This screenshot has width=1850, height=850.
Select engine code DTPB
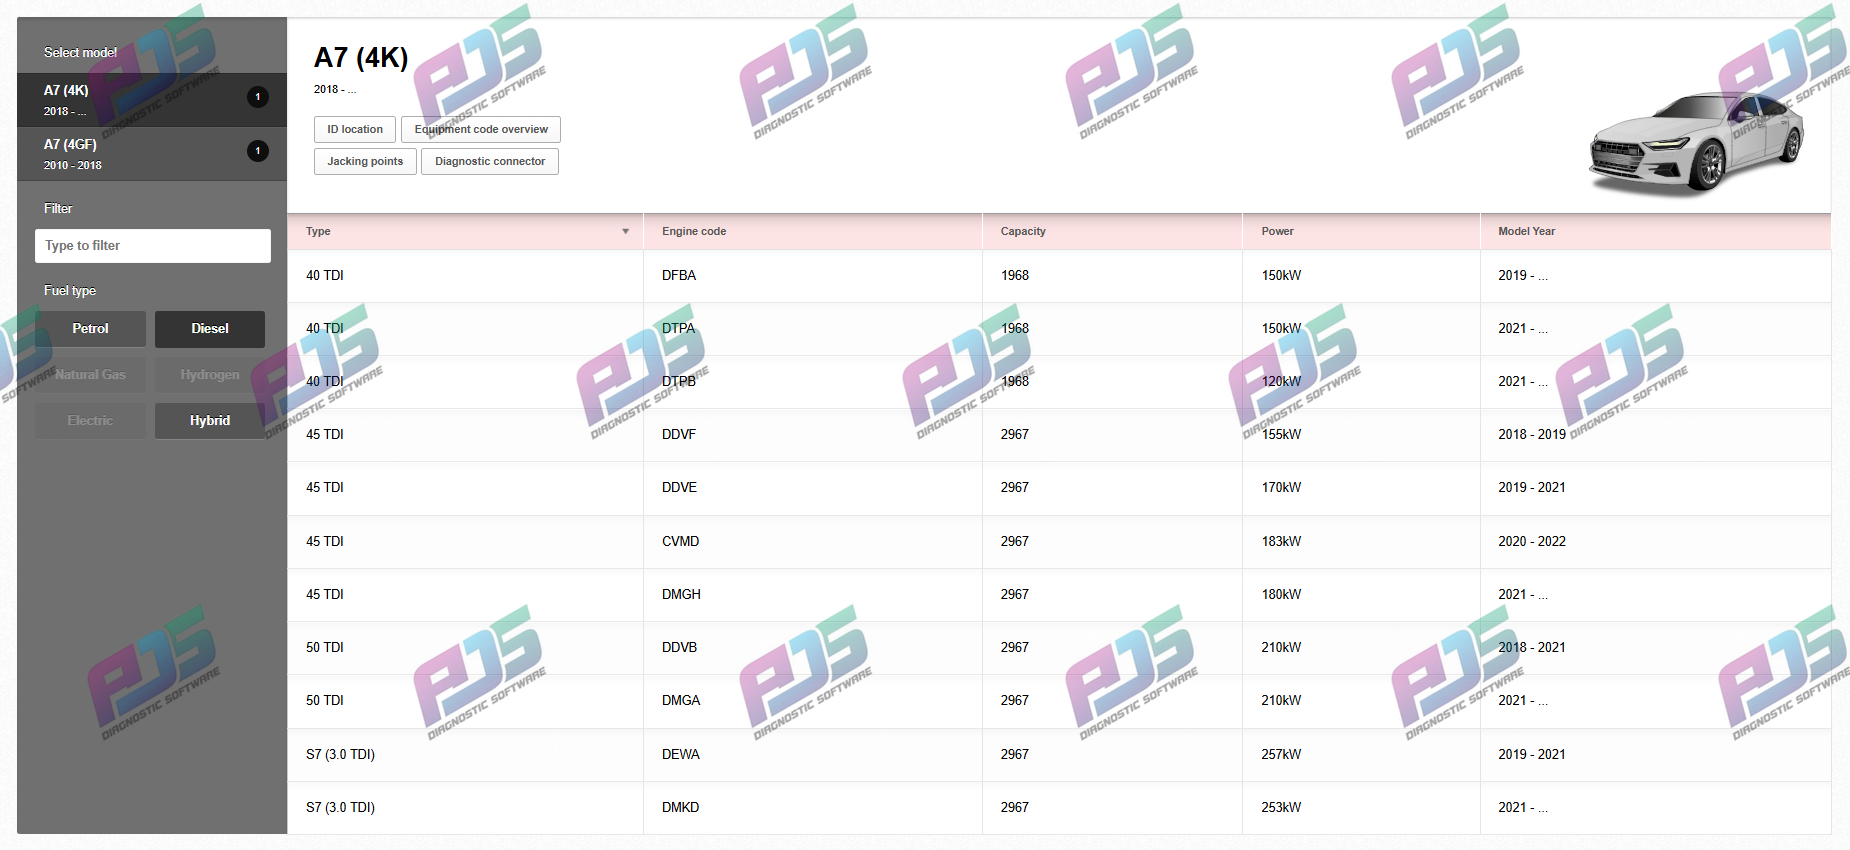pos(679,382)
